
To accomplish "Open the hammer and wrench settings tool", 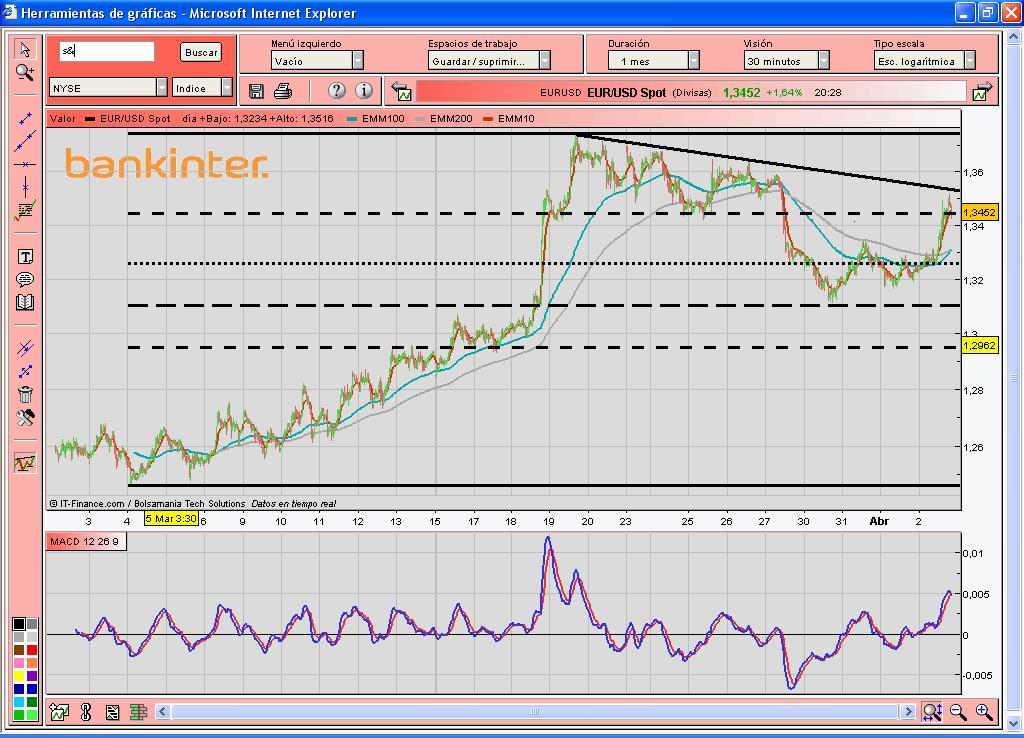I will [25, 417].
